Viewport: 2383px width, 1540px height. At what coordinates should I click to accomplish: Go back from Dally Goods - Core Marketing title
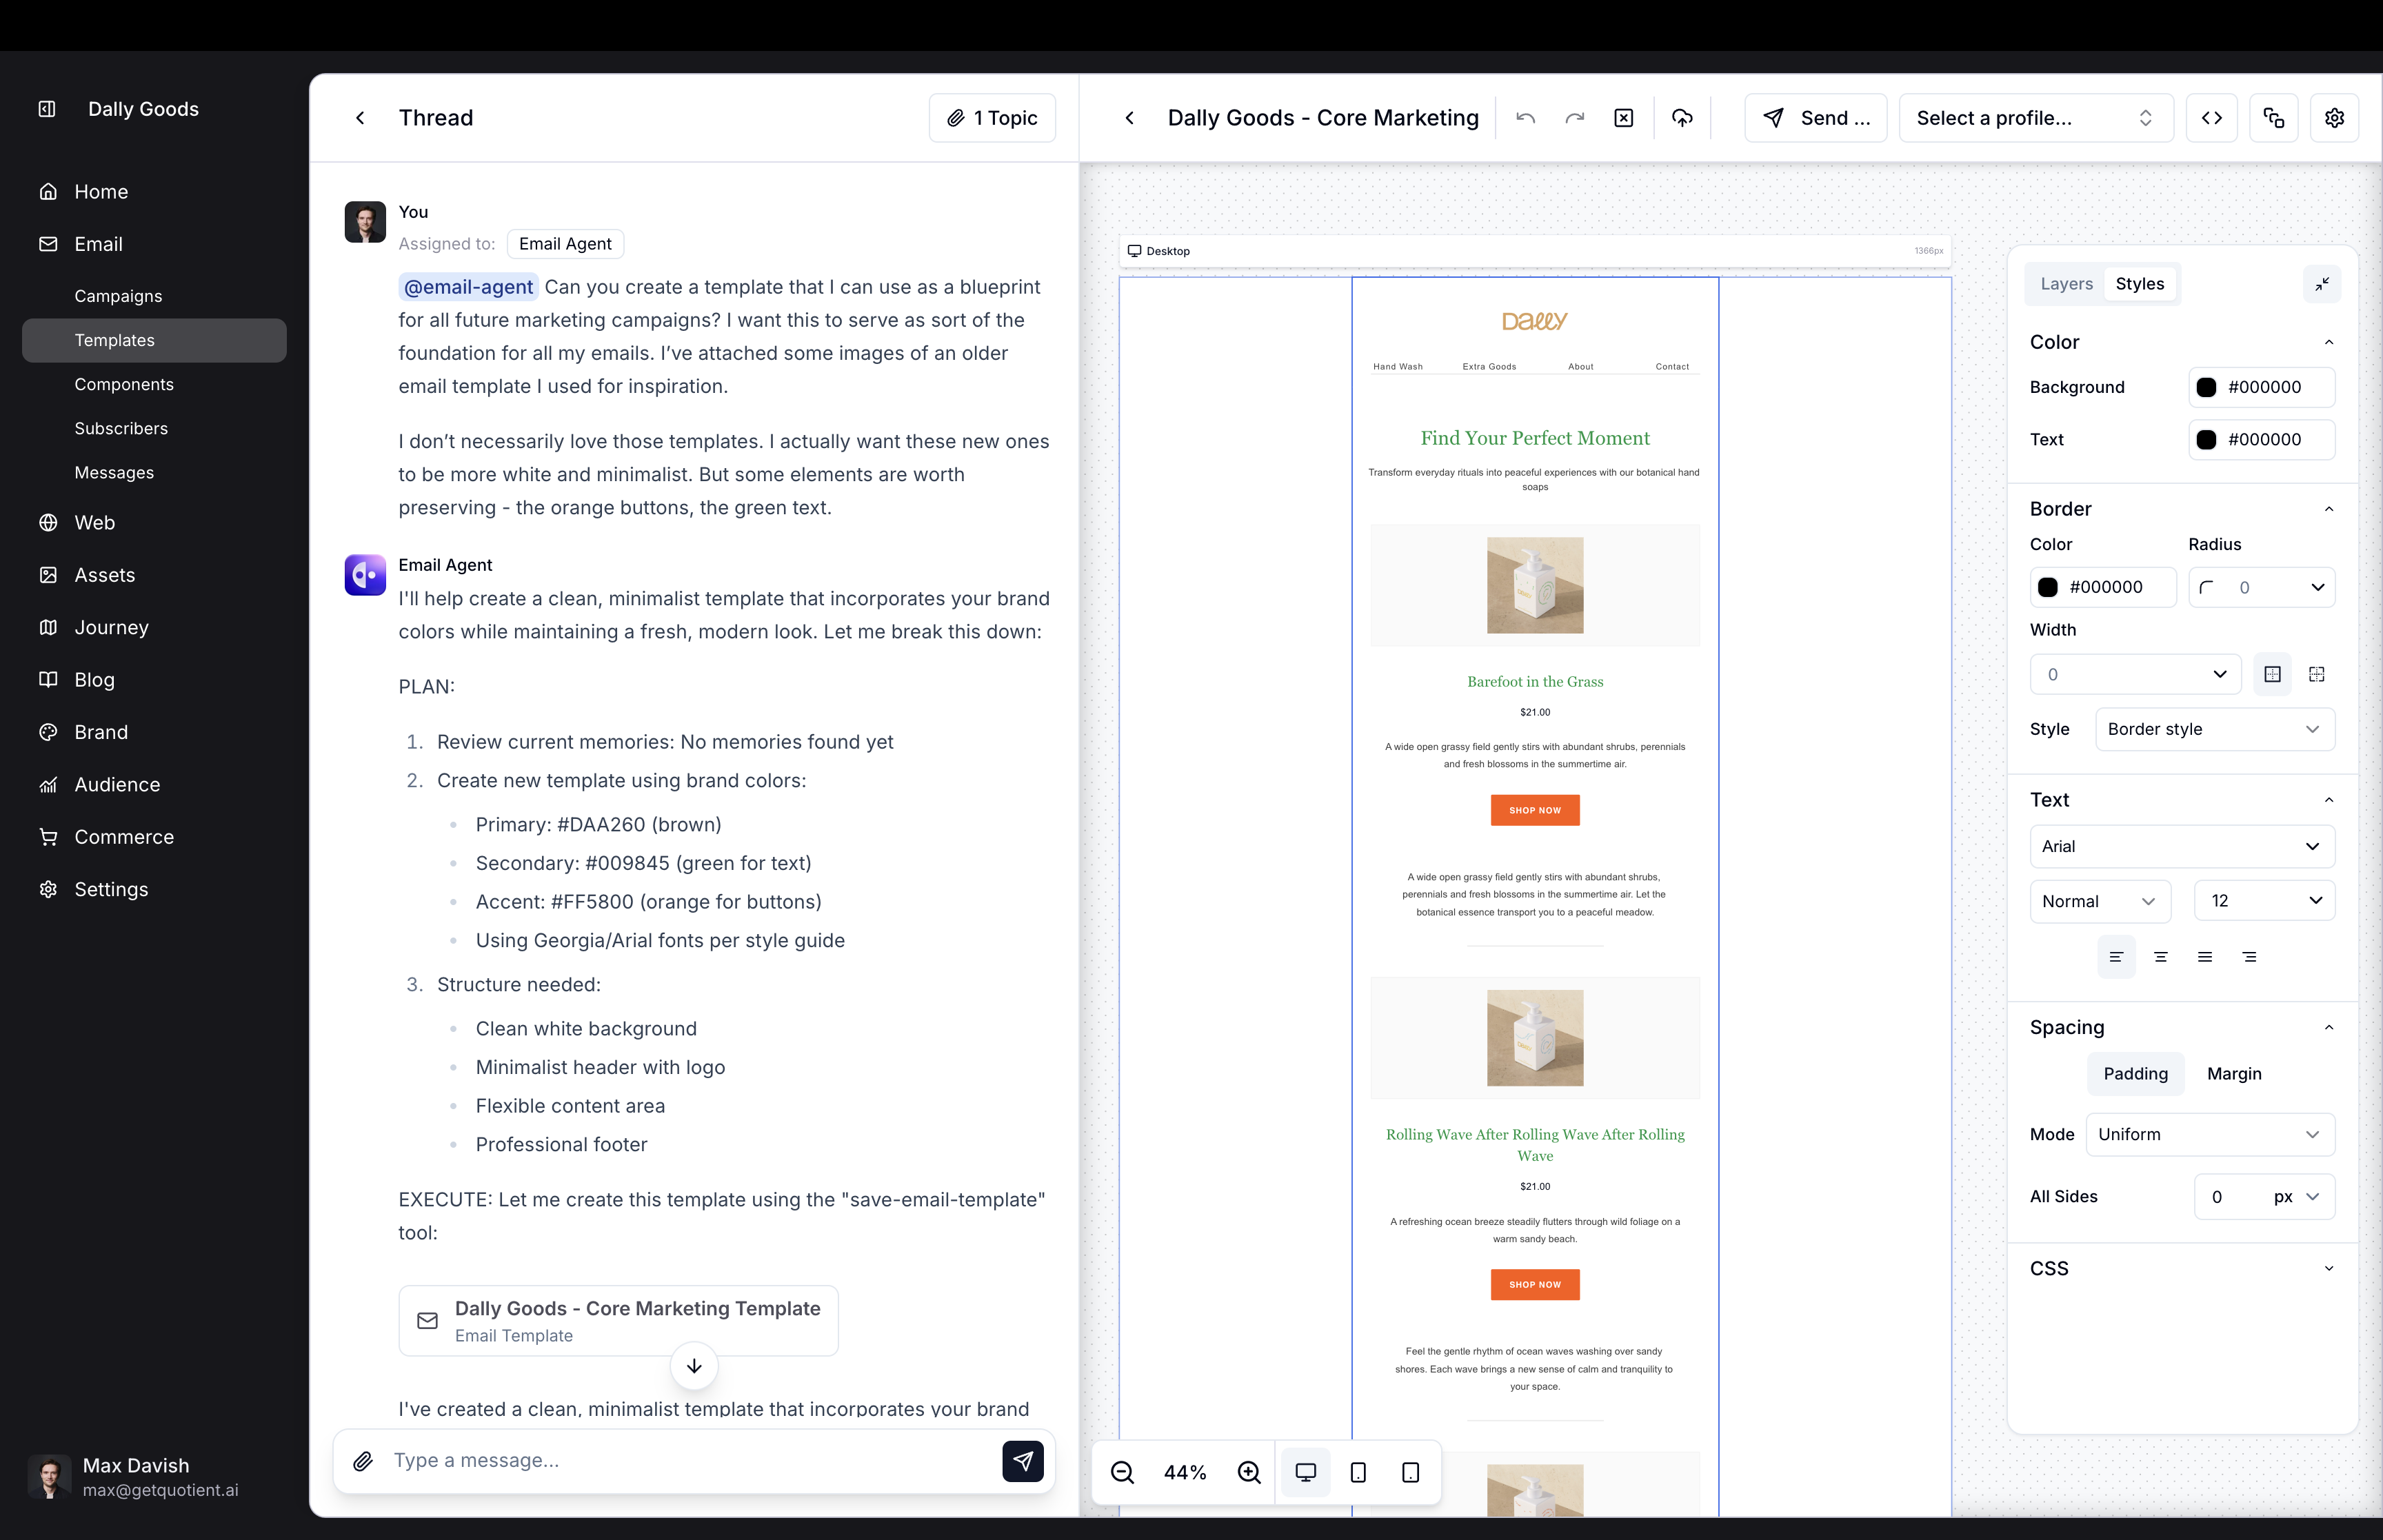pos(1130,118)
